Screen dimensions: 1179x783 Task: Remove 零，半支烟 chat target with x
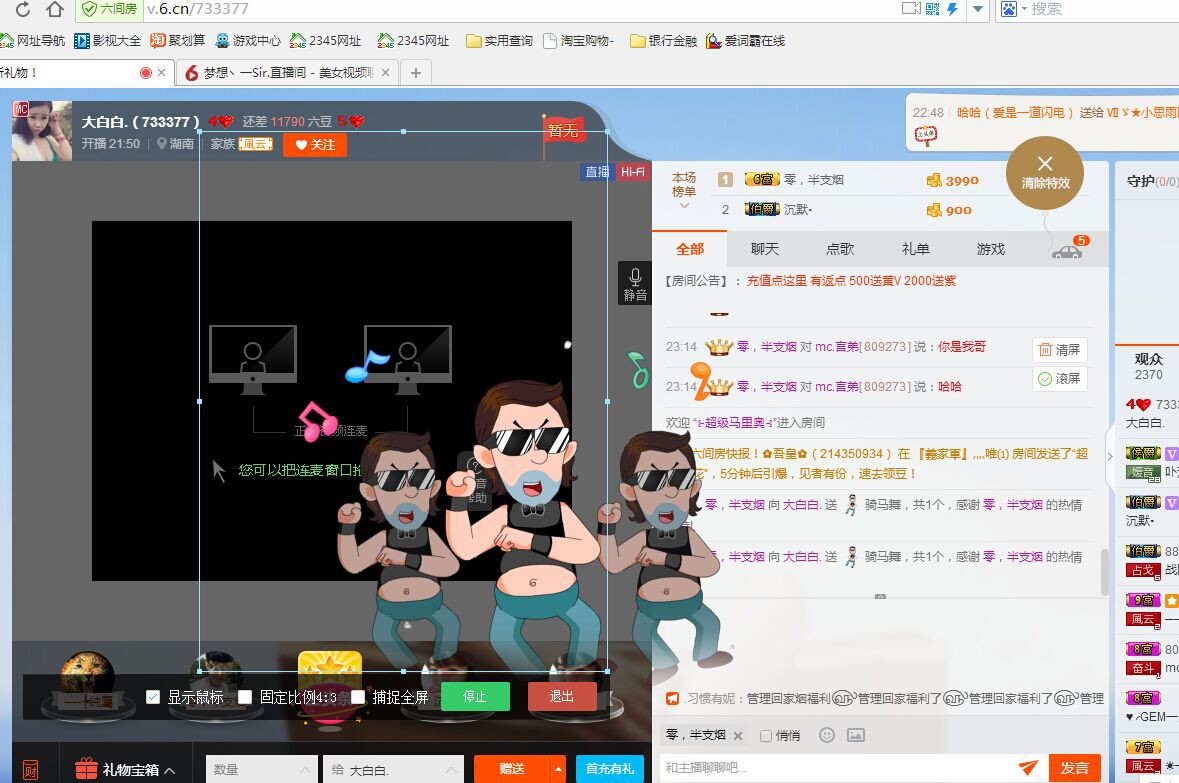(x=738, y=736)
